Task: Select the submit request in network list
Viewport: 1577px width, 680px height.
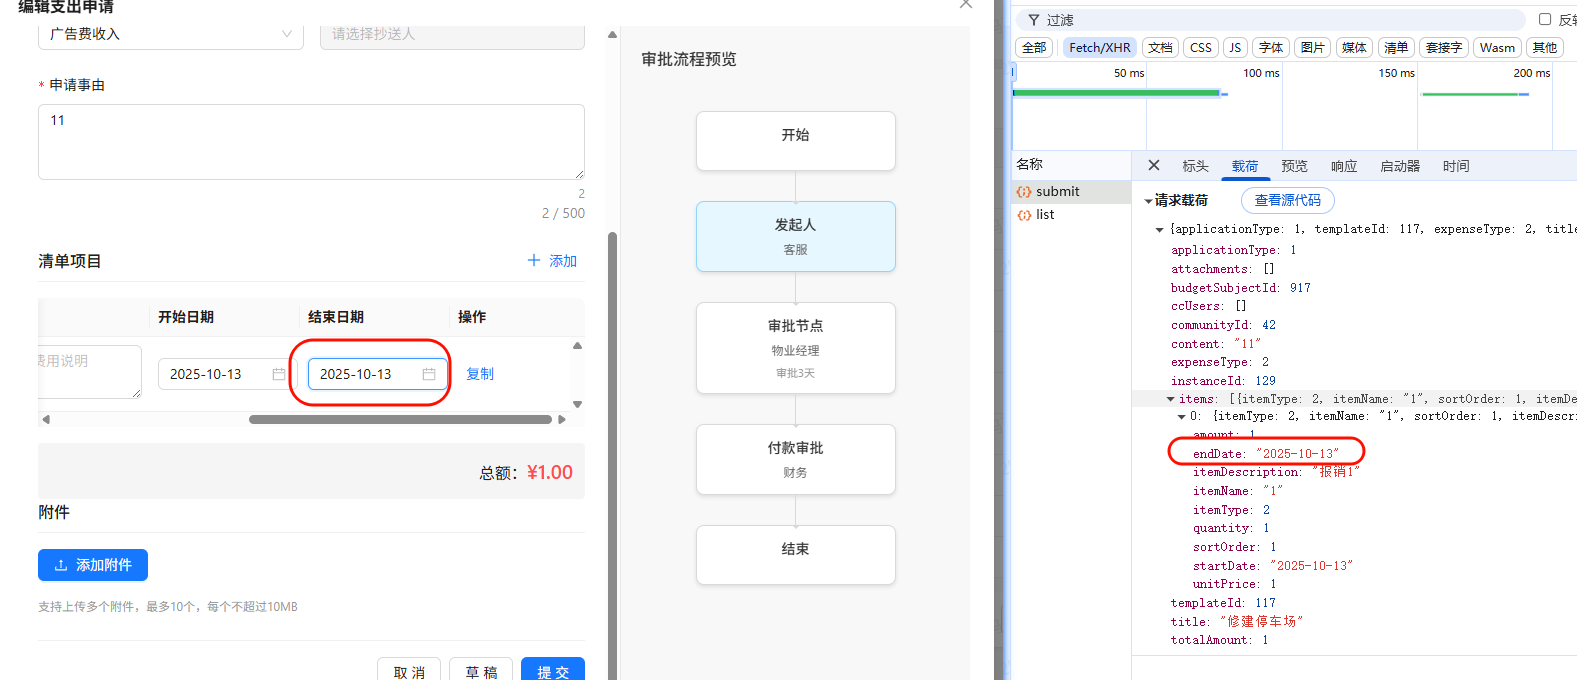Action: [1057, 192]
